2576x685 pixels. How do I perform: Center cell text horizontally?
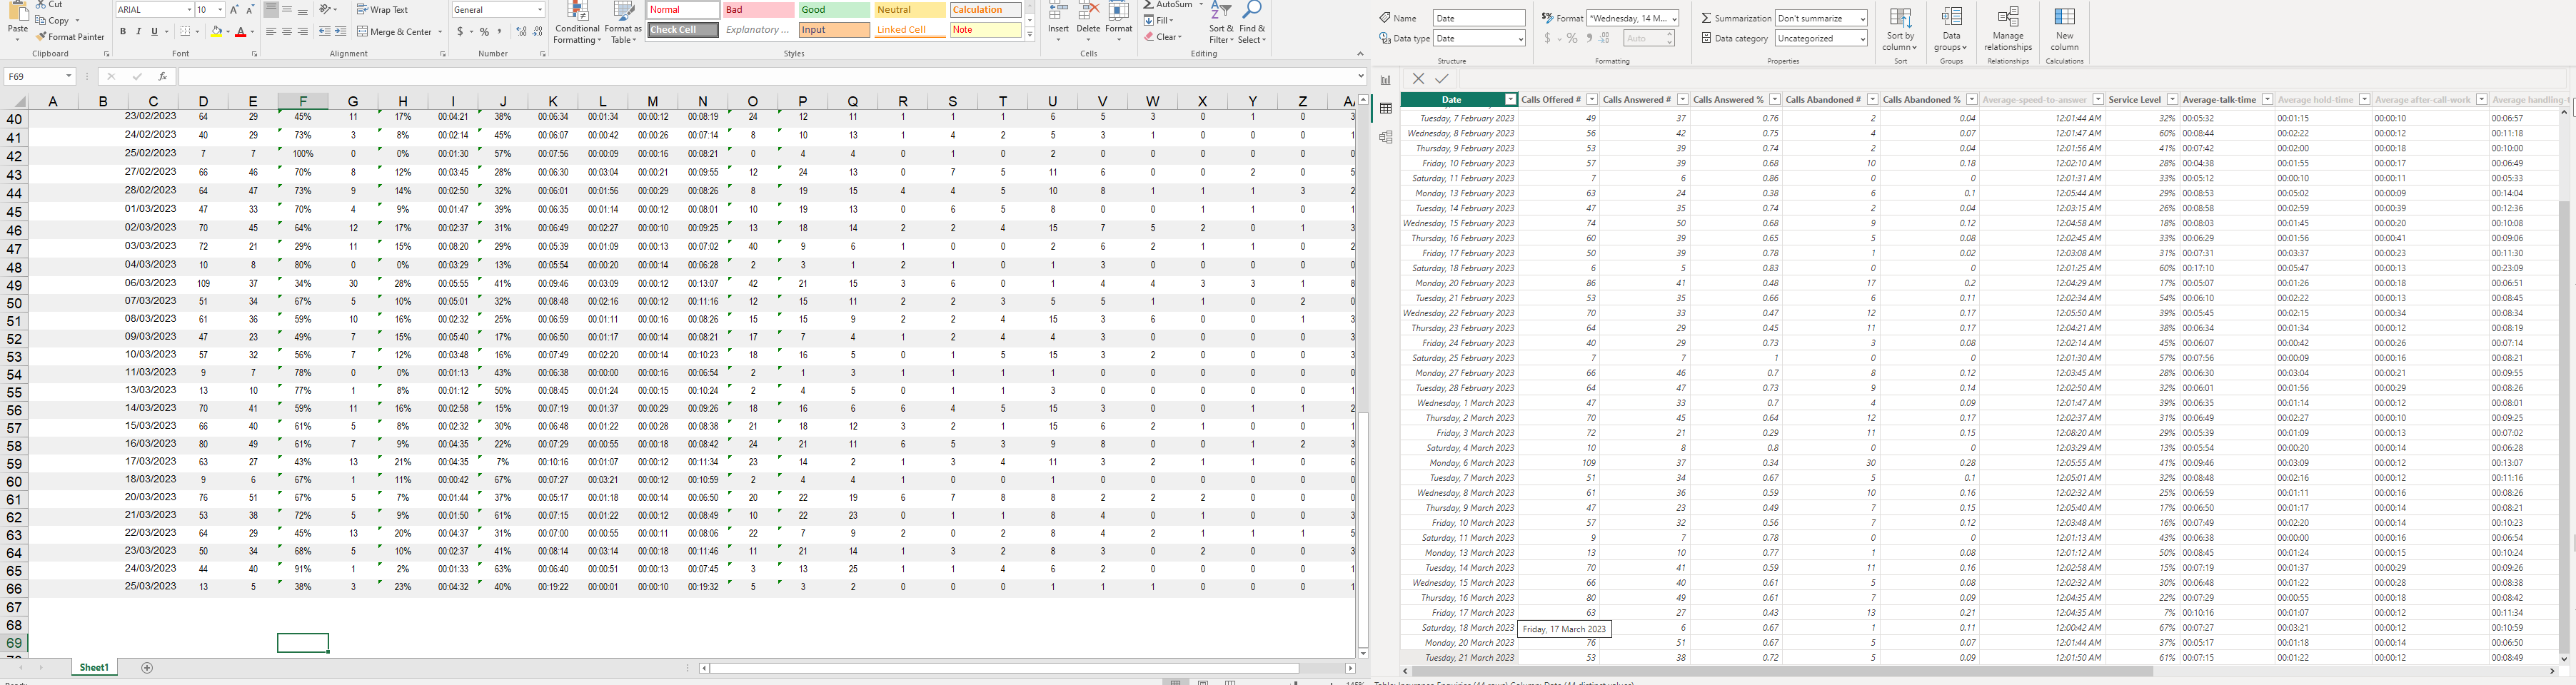(287, 32)
